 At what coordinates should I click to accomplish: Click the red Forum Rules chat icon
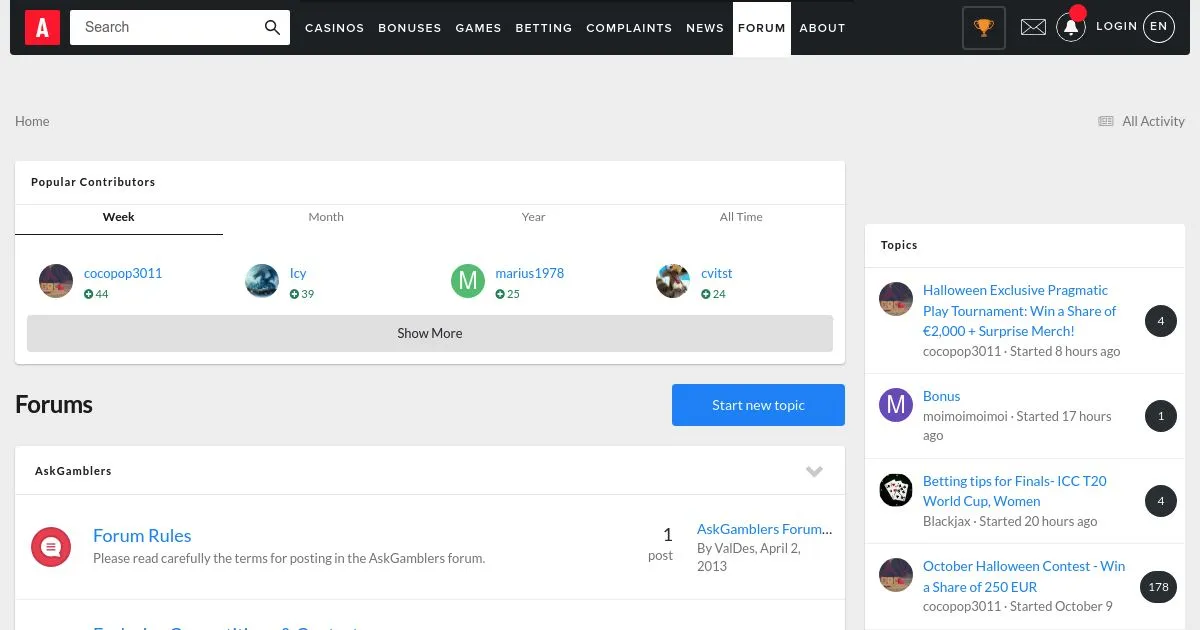click(51, 546)
